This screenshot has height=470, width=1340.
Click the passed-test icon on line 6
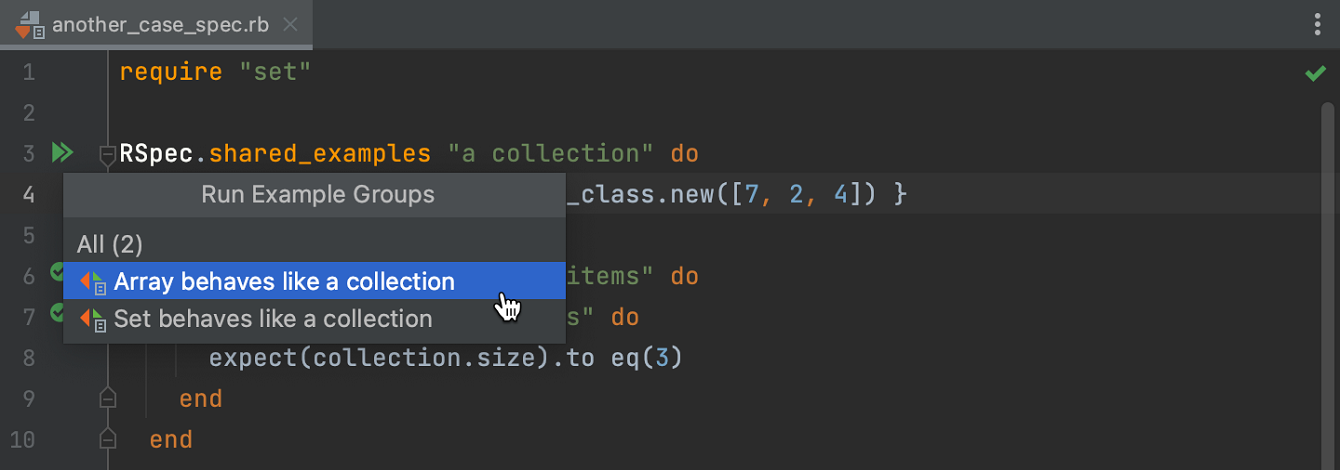57,272
